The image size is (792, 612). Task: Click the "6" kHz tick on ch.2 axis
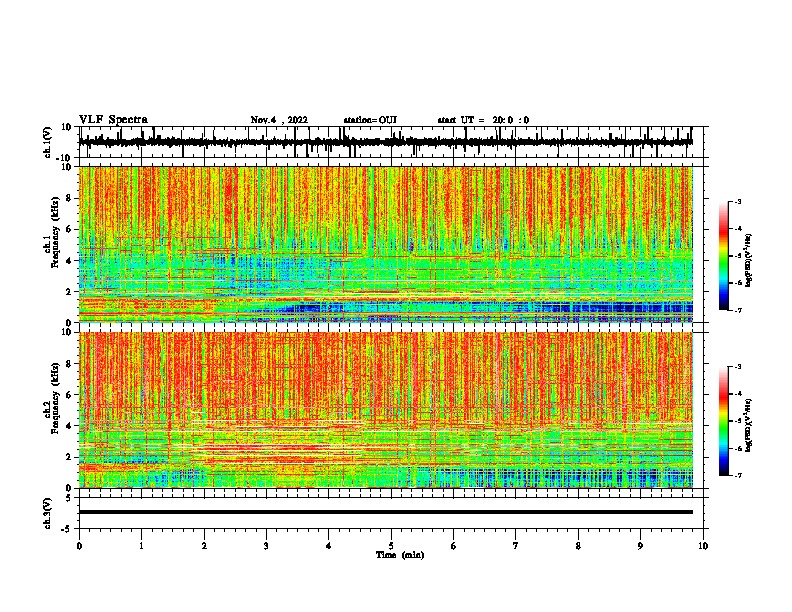click(70, 394)
